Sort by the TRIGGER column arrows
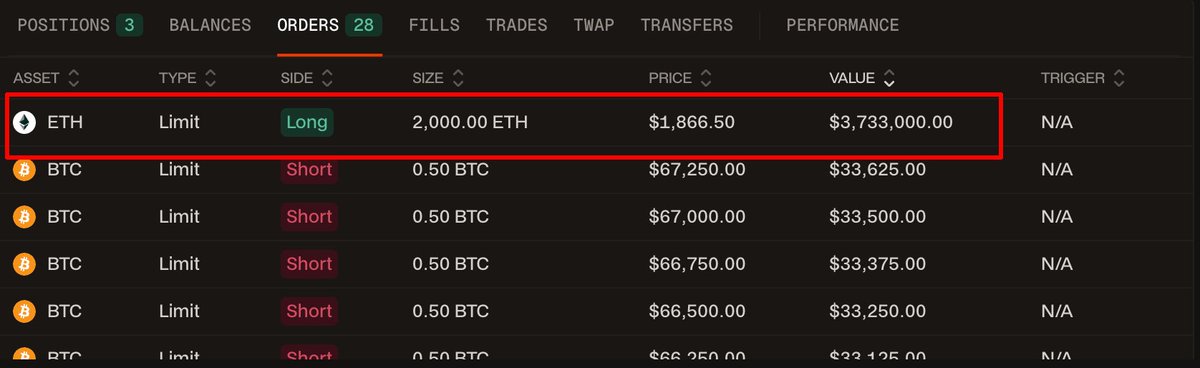This screenshot has height=368, width=1200. tap(1119, 77)
